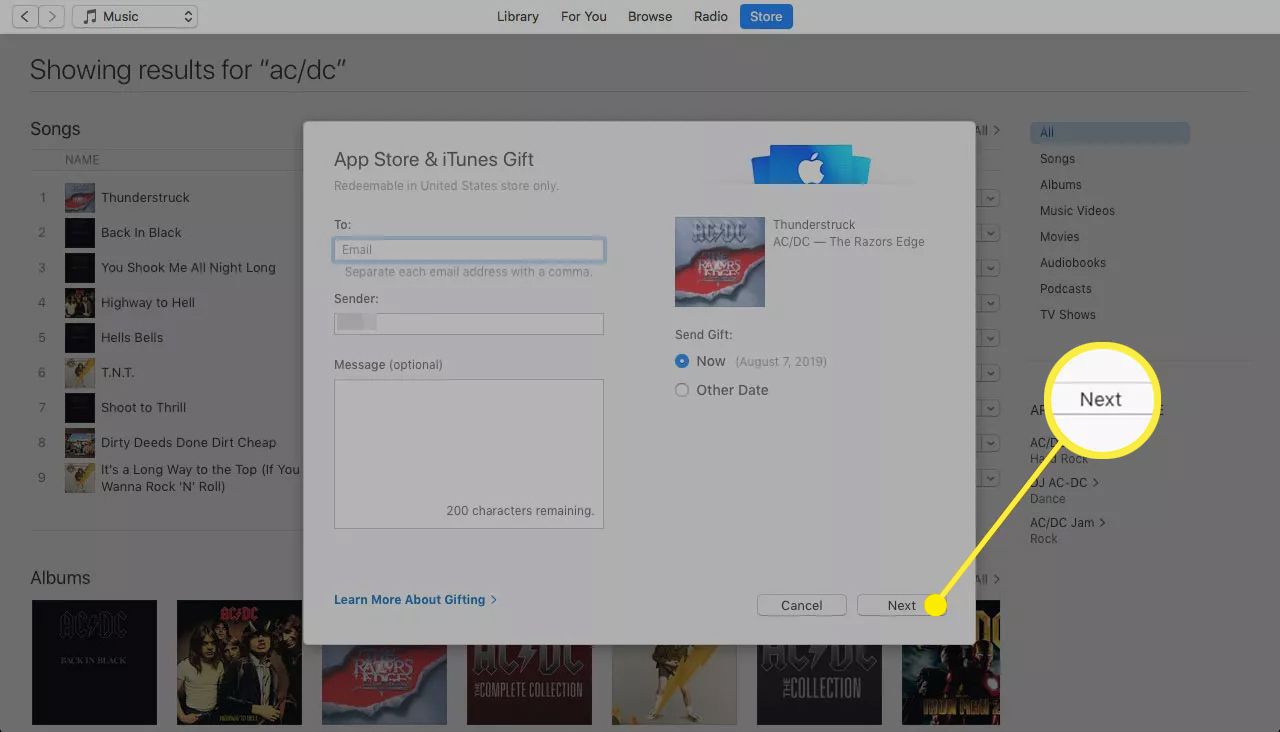Click the Albums section heading
Viewport: 1280px width, 732px height.
(60, 578)
